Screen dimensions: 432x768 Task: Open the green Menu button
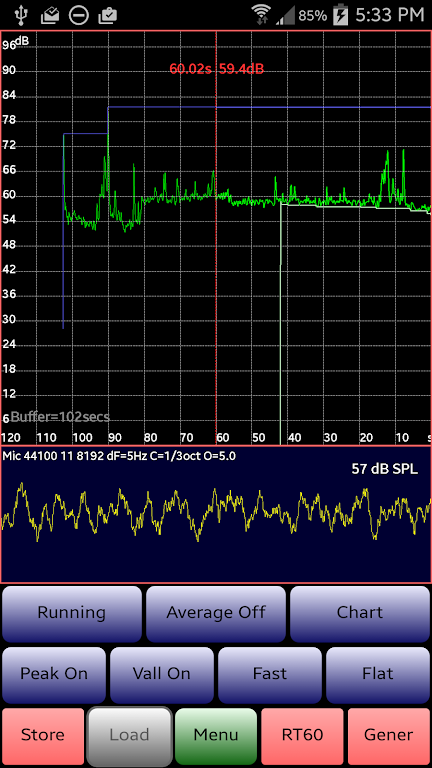pyautogui.click(x=216, y=735)
